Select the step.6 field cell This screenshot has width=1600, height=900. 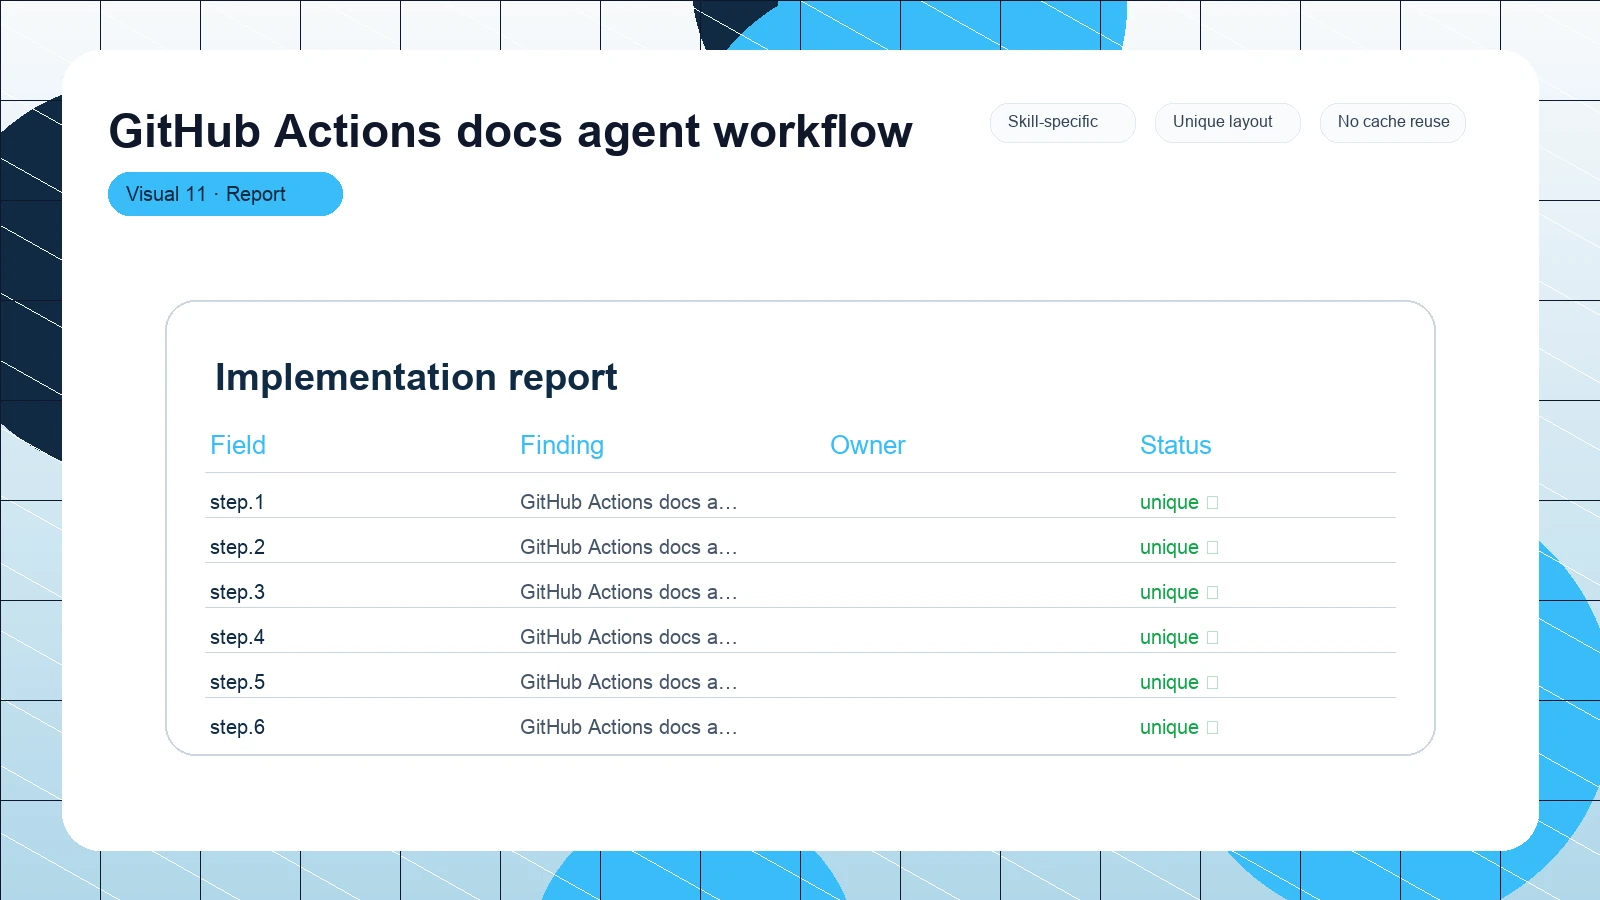click(x=237, y=727)
